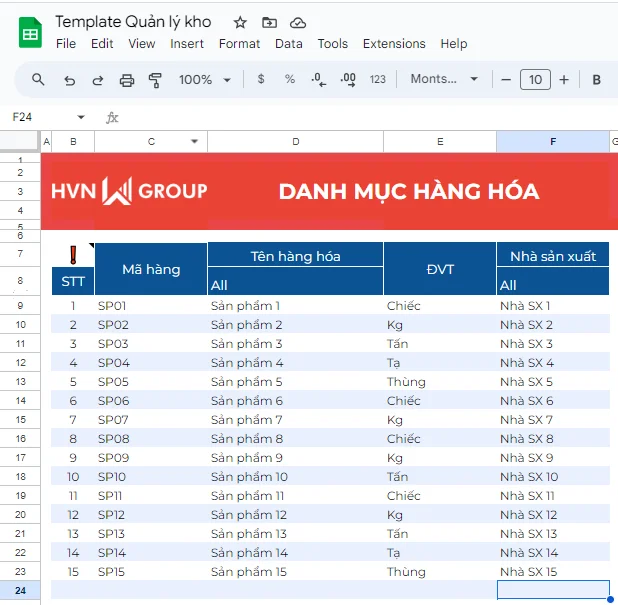
Task: Star the Template Quản lý kho document
Action: point(240,22)
